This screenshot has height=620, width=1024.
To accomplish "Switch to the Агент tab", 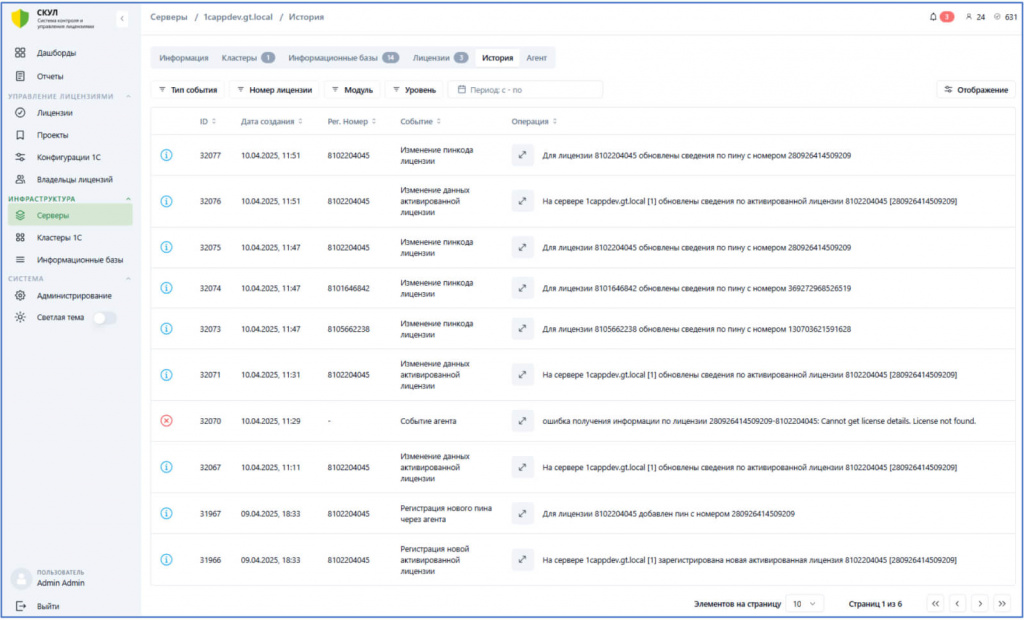I will point(536,58).
